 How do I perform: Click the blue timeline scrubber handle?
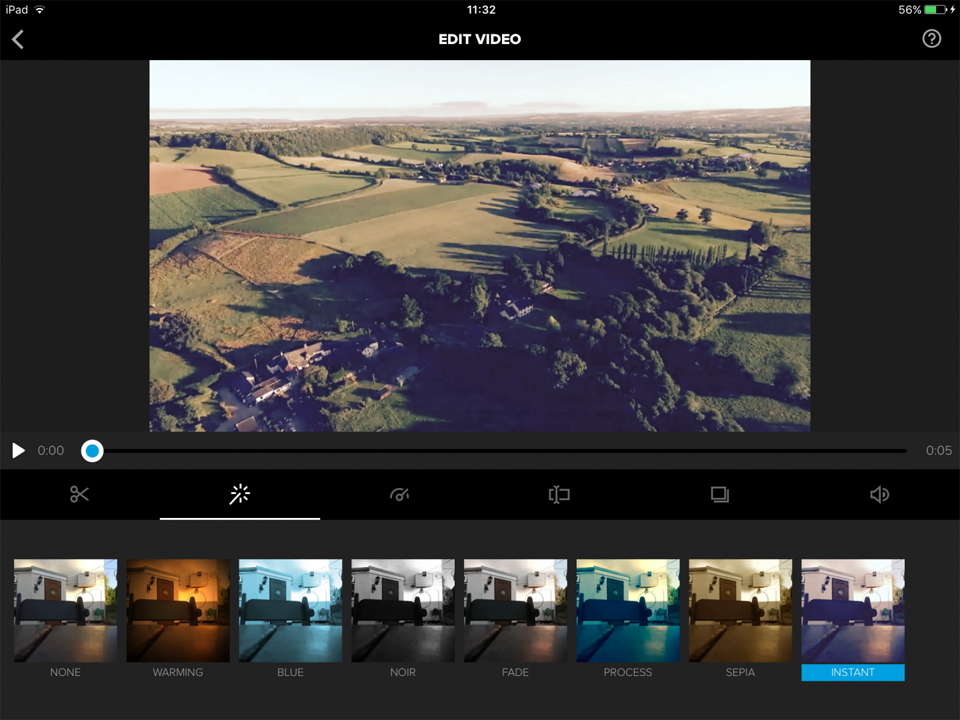[92, 451]
